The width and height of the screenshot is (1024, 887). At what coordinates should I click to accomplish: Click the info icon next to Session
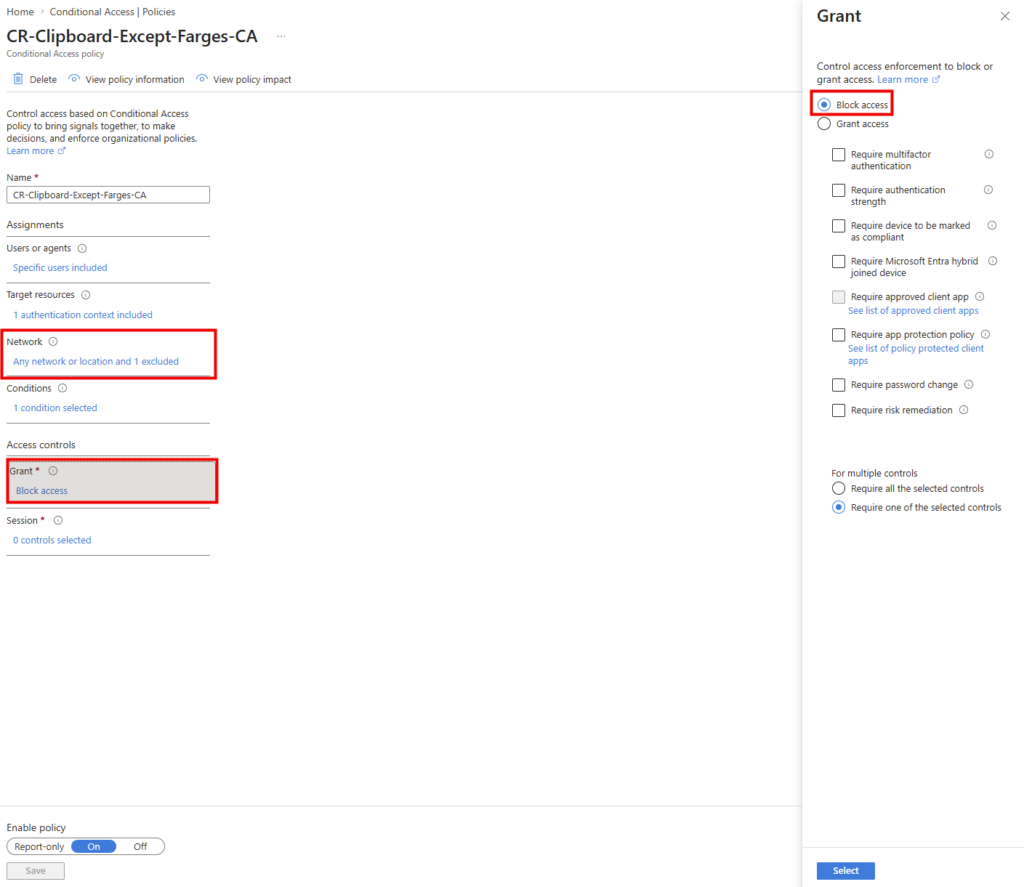(58, 521)
